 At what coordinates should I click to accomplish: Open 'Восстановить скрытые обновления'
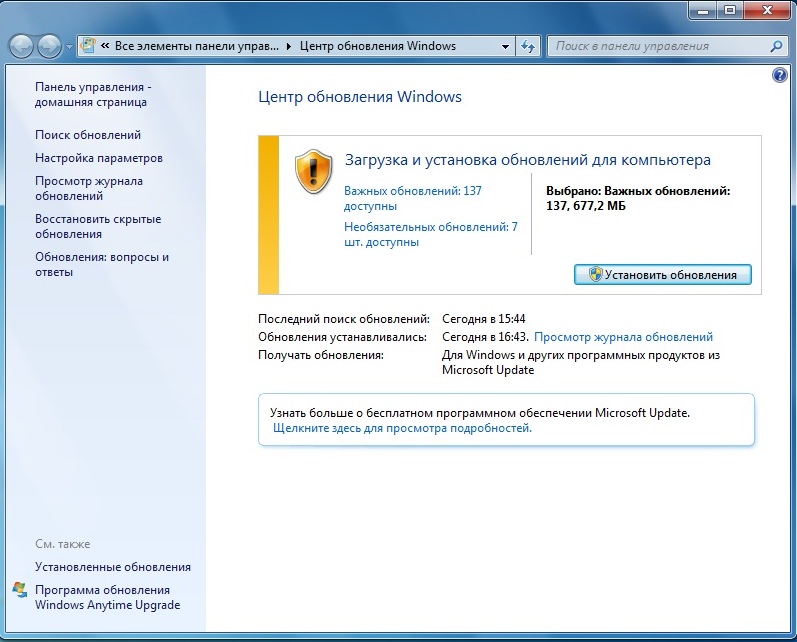[x=98, y=227]
